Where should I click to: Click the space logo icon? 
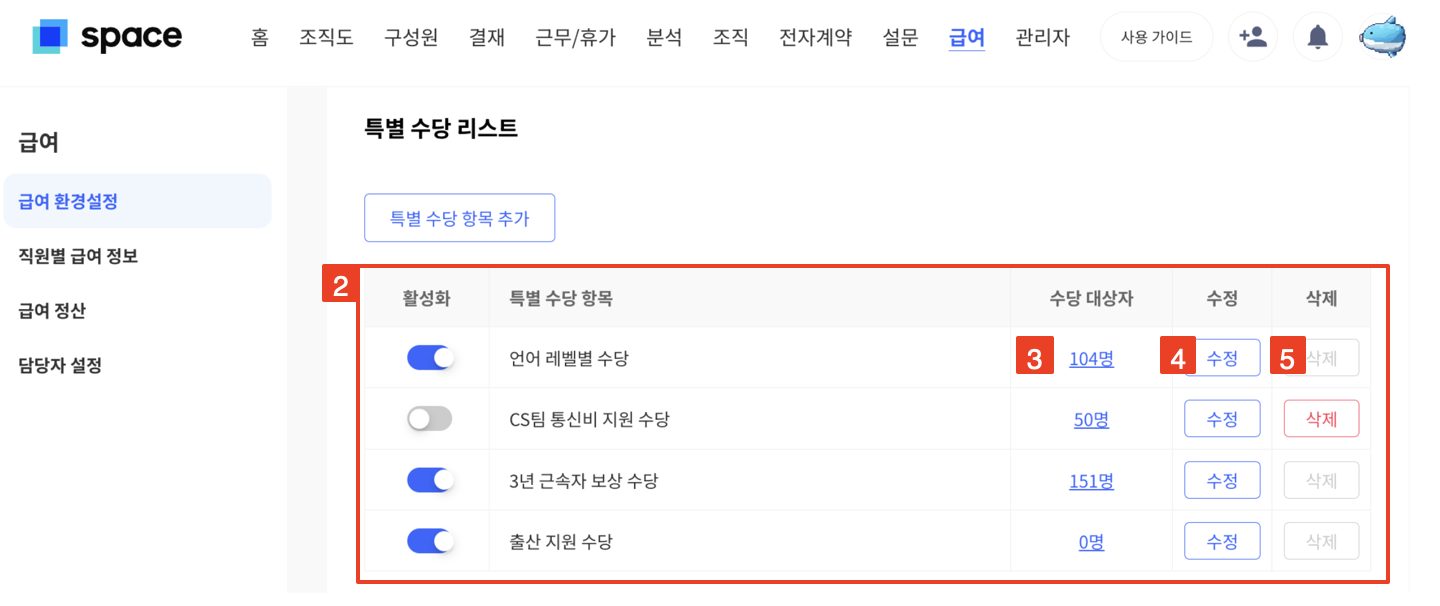coord(50,37)
